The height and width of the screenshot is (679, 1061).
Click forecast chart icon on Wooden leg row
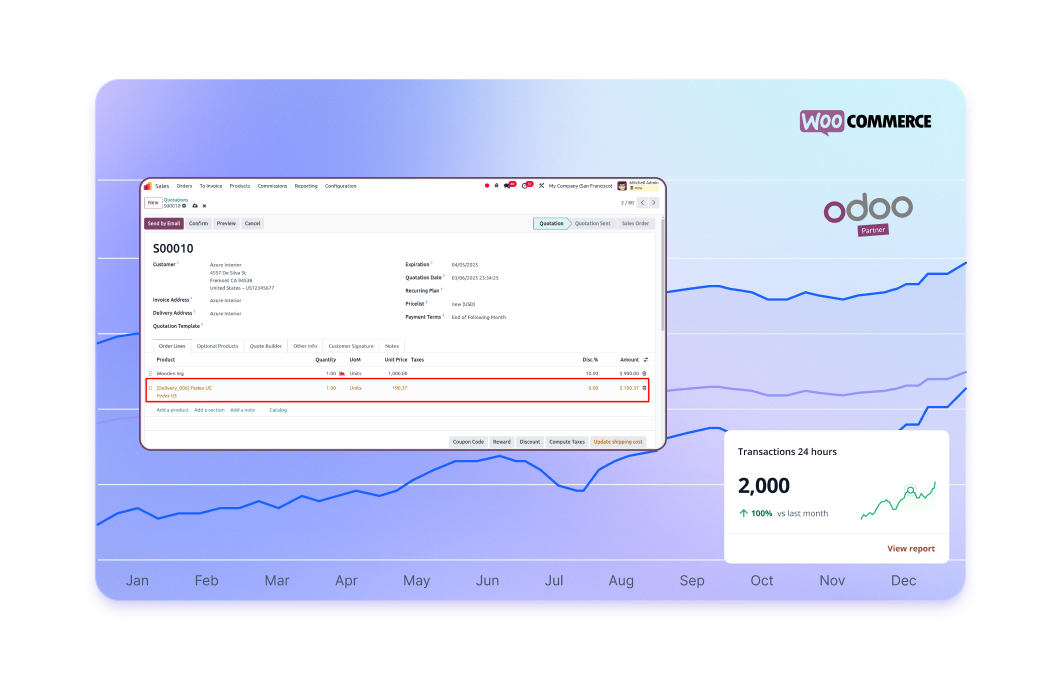pyautogui.click(x=342, y=374)
